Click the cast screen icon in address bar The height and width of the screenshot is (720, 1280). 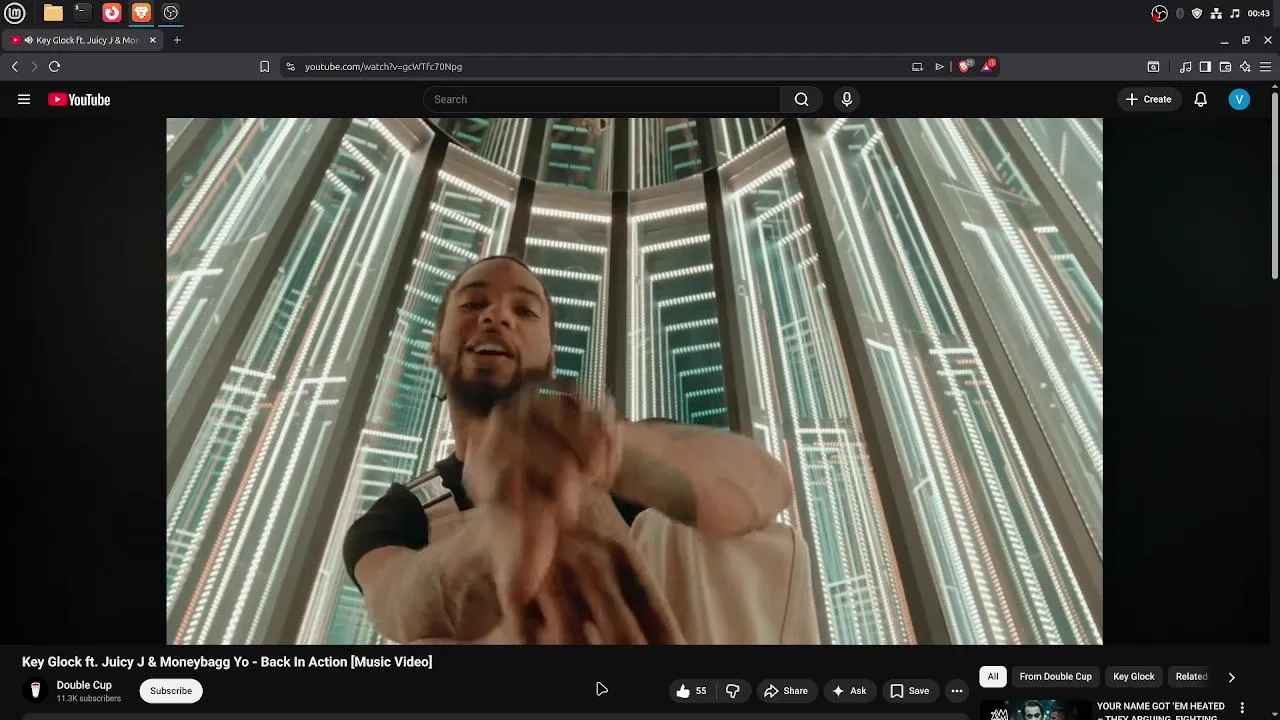pyautogui.click(x=917, y=67)
